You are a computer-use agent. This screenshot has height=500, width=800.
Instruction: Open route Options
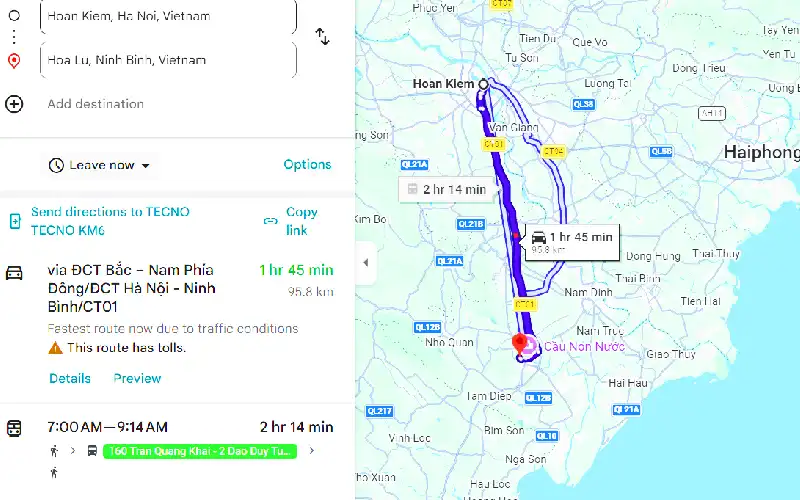tap(307, 165)
